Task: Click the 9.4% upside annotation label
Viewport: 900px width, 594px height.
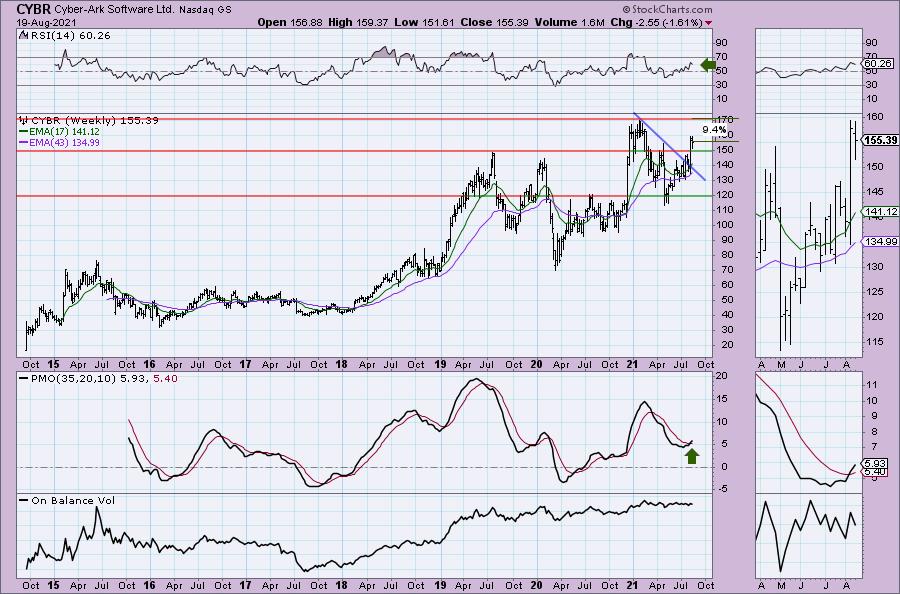Action: tap(713, 130)
